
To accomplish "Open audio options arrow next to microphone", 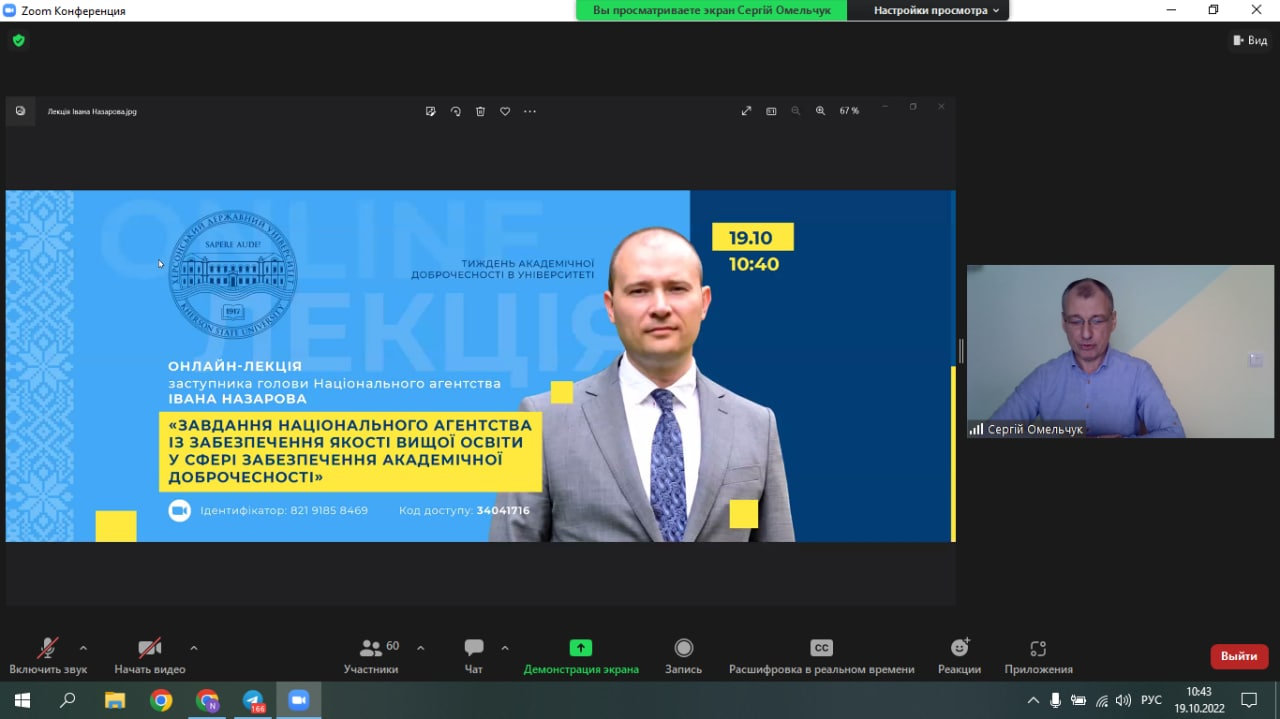I will click(83, 648).
